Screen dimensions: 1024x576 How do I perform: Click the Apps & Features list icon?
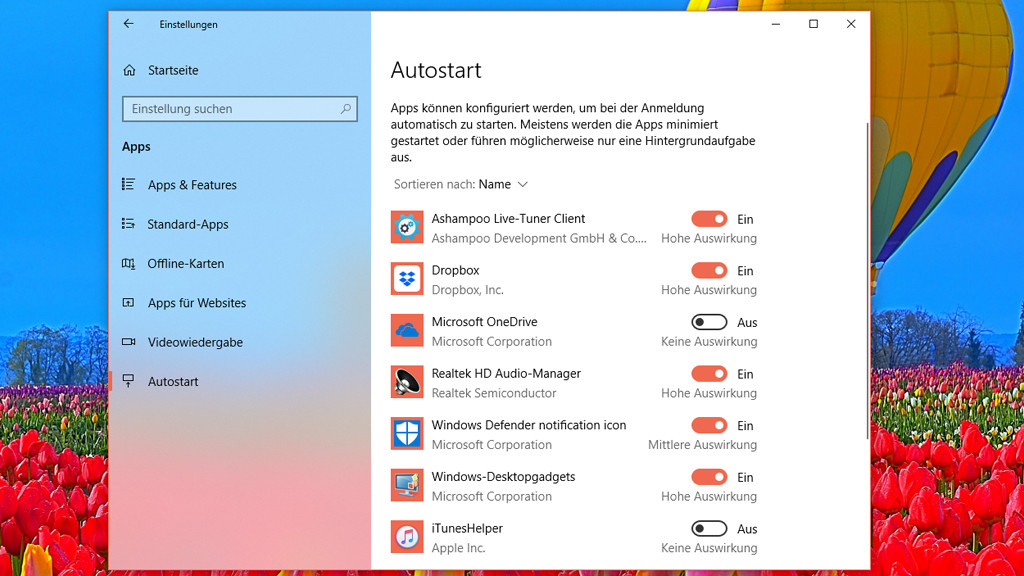(x=129, y=185)
